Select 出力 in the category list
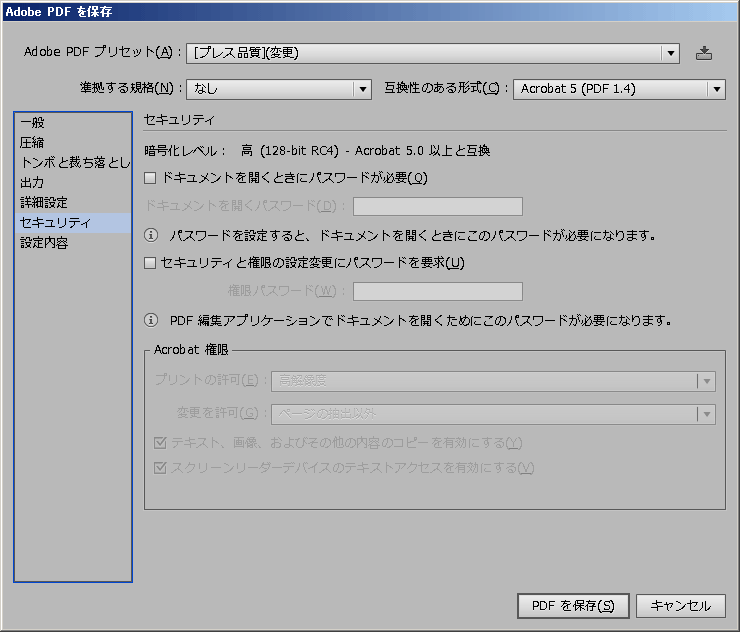The height and width of the screenshot is (632, 740). [x=32, y=183]
